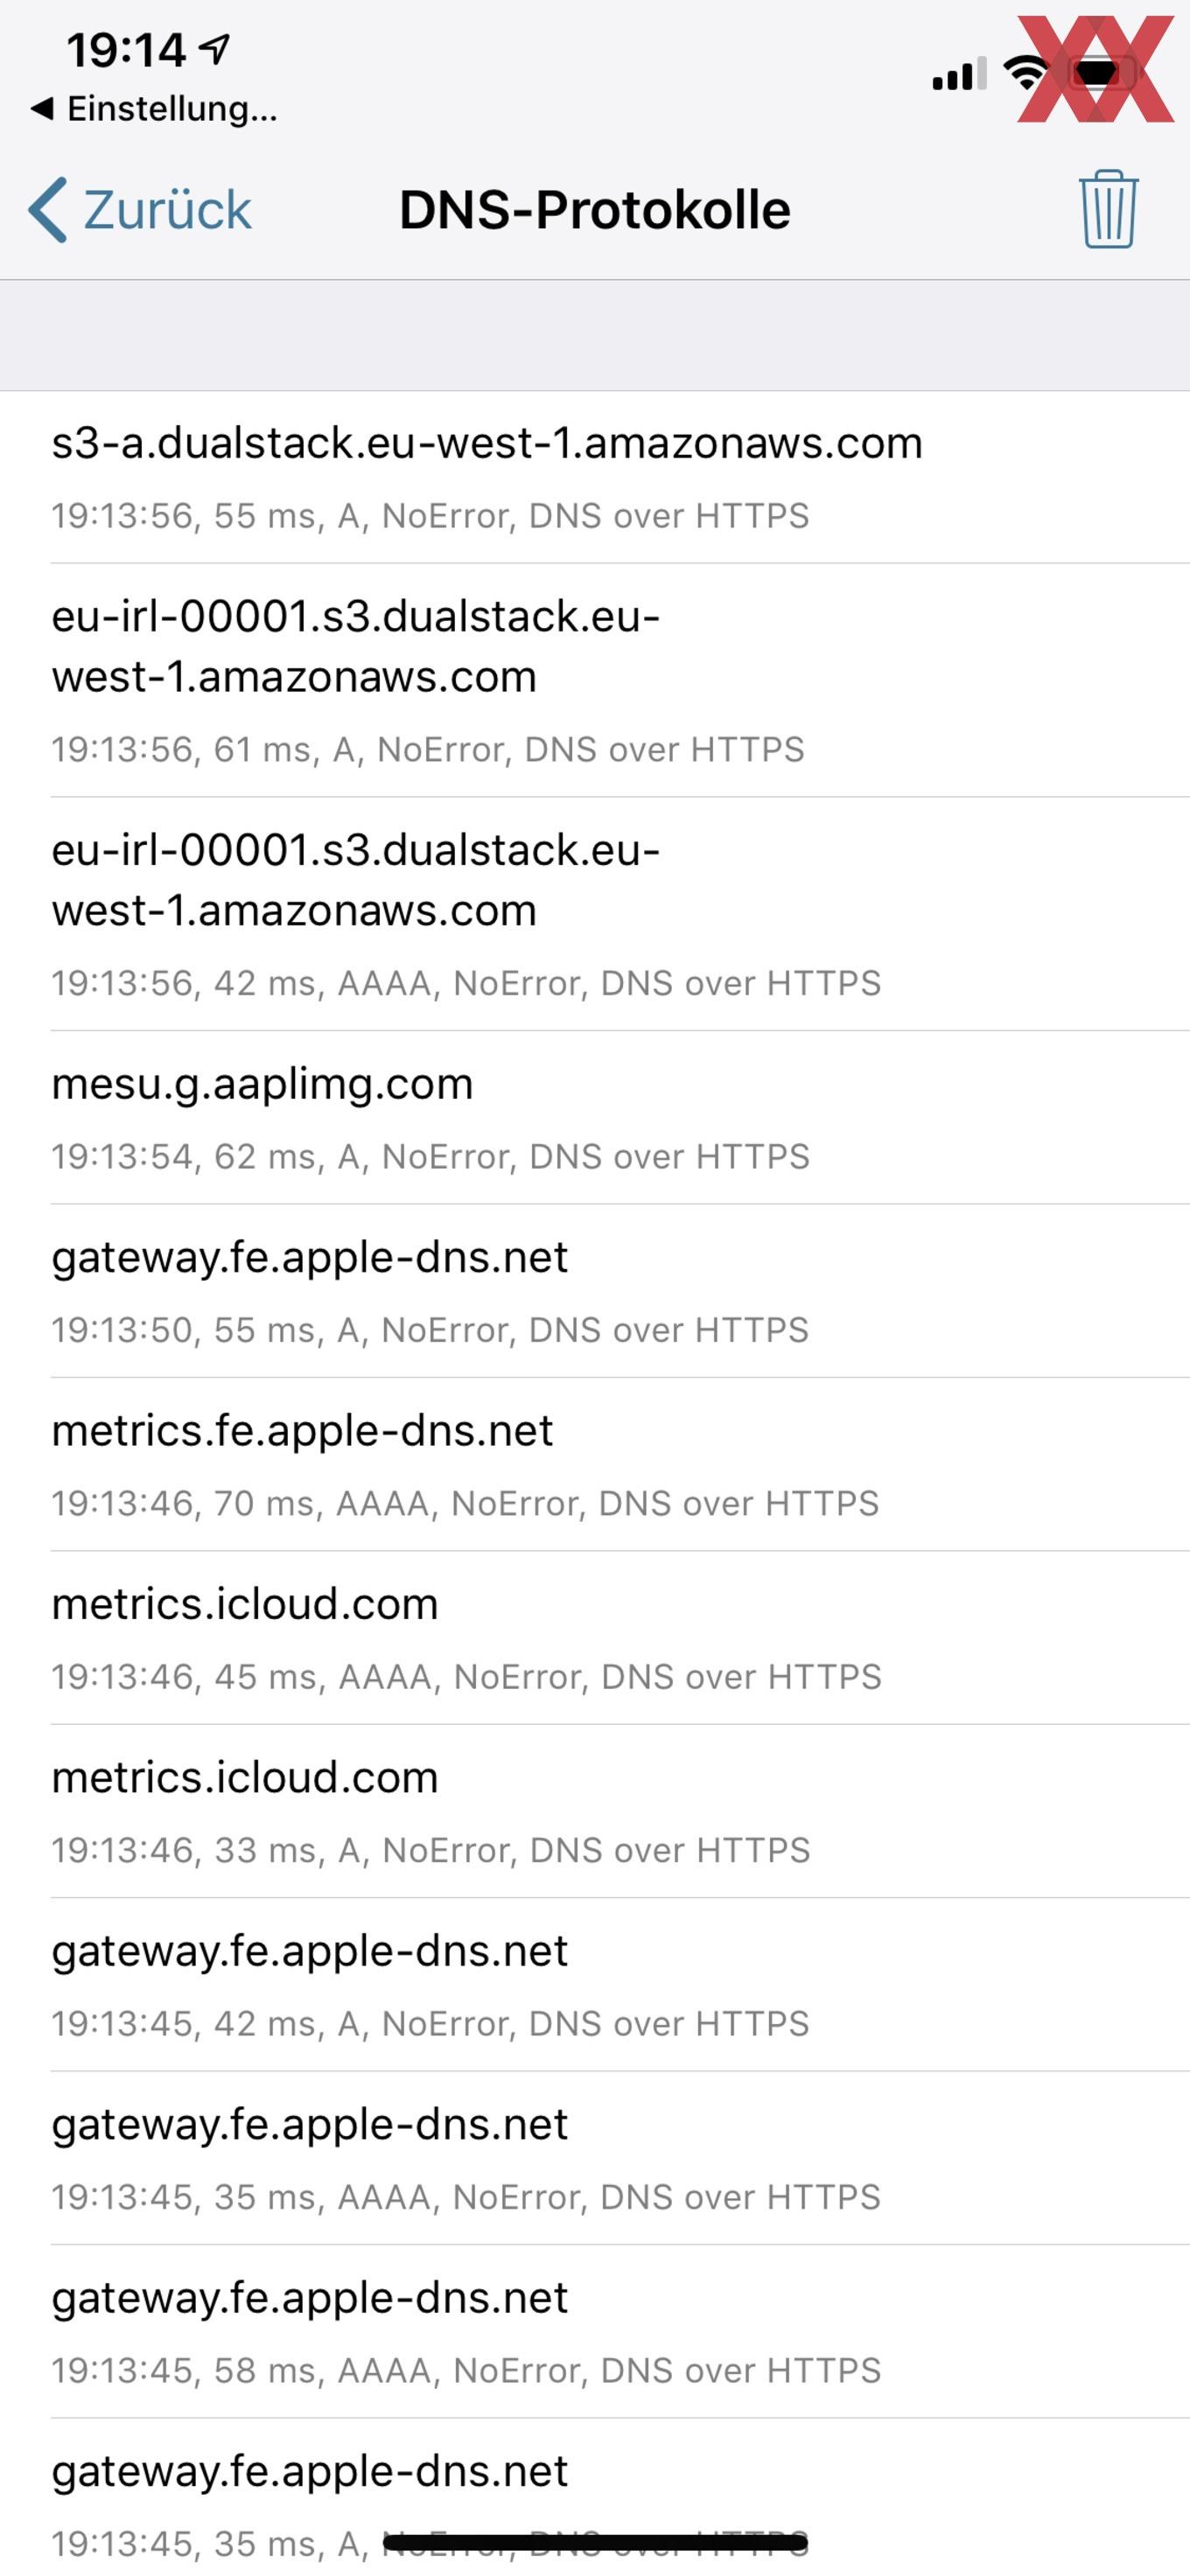The height and width of the screenshot is (2576, 1190).
Task: Open metrics.fe.apple-dns.net log entry
Action: click(595, 1464)
